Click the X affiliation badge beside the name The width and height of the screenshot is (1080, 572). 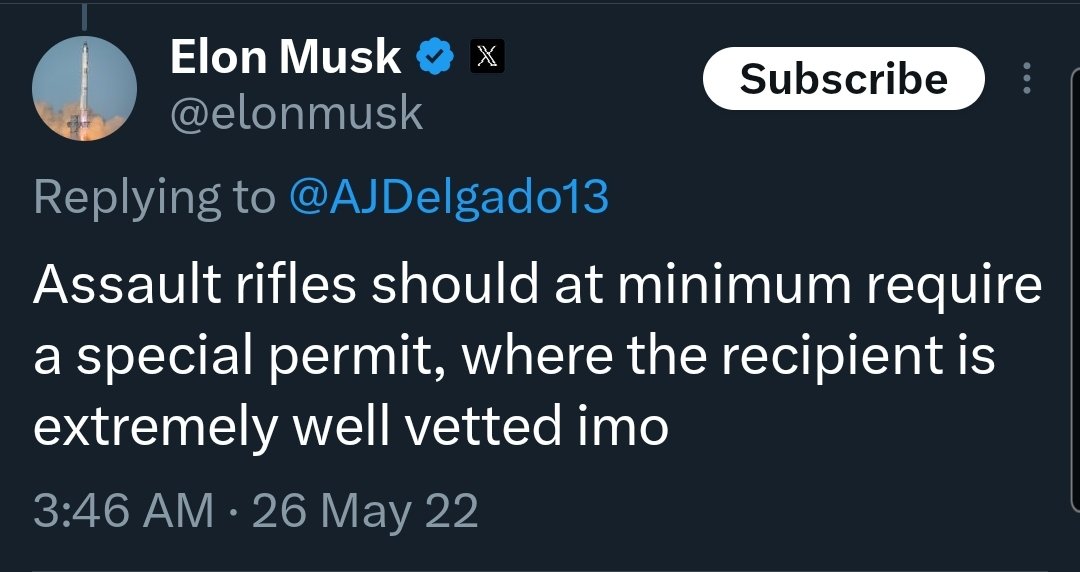tap(487, 57)
